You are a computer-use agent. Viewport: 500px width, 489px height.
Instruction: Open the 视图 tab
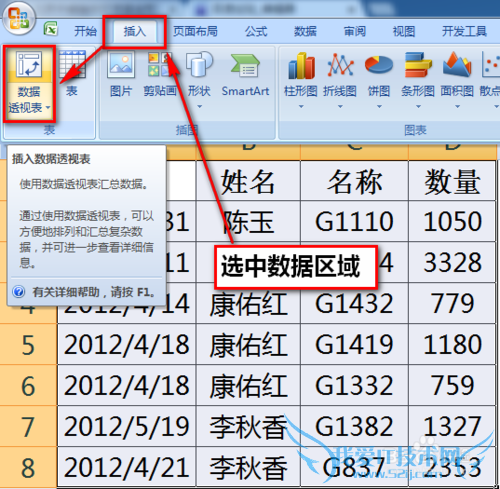tap(404, 31)
